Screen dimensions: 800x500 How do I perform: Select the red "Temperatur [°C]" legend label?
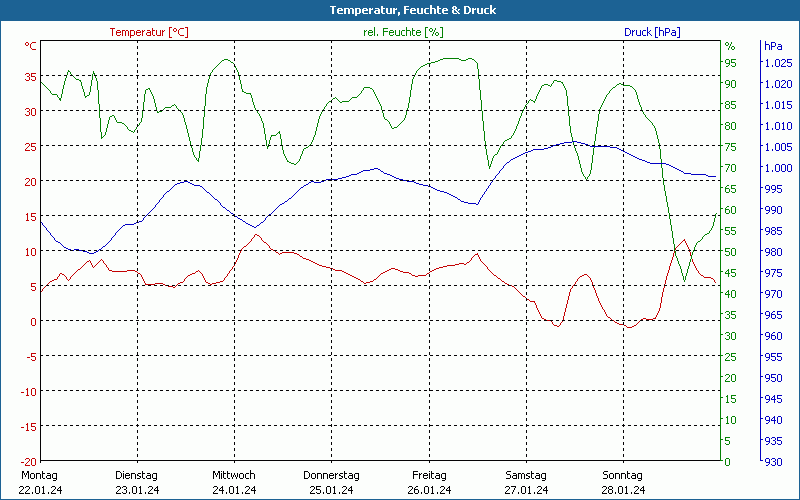(x=149, y=32)
